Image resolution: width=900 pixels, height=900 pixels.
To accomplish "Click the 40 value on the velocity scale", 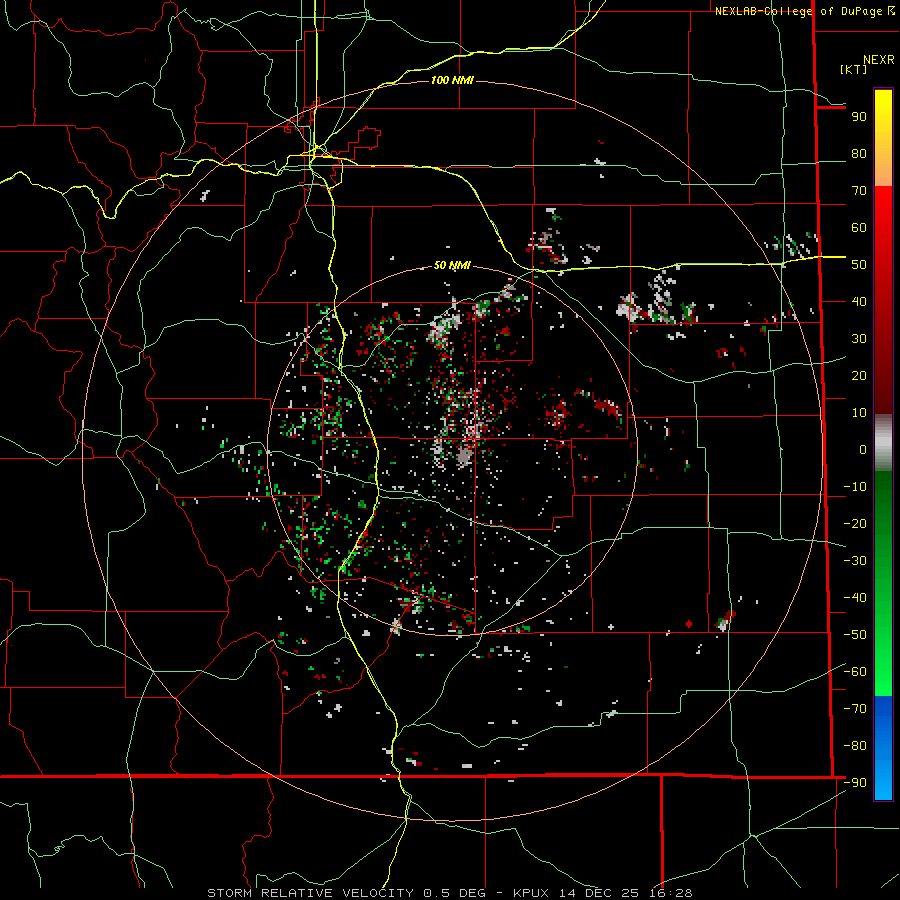I will pyautogui.click(x=859, y=302).
